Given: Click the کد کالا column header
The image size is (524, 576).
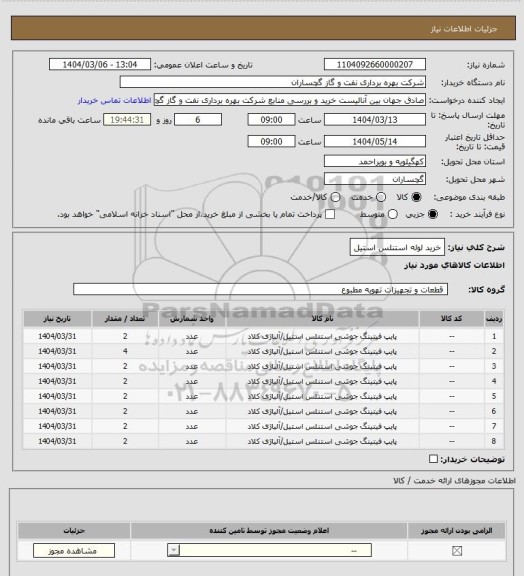Looking at the screenshot, I should coord(452,318).
